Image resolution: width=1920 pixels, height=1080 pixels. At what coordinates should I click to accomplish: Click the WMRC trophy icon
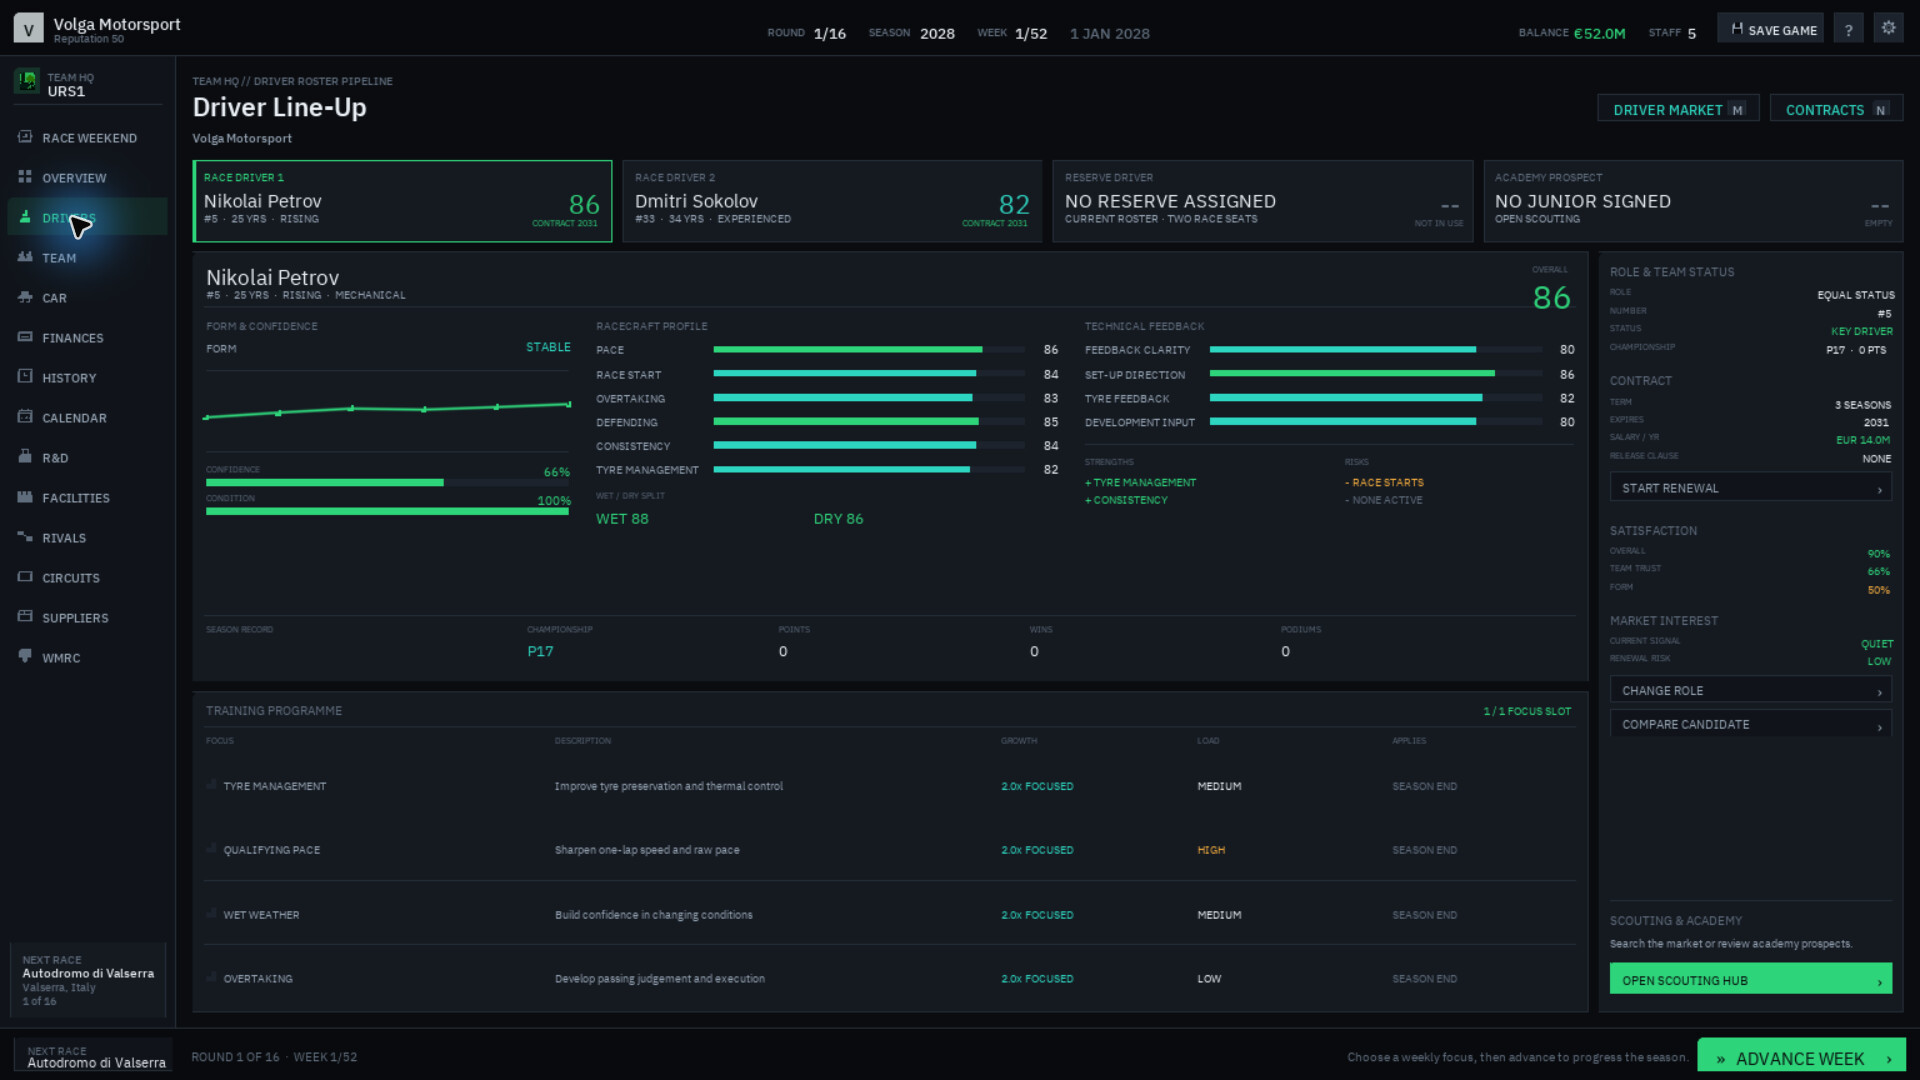[x=25, y=657]
